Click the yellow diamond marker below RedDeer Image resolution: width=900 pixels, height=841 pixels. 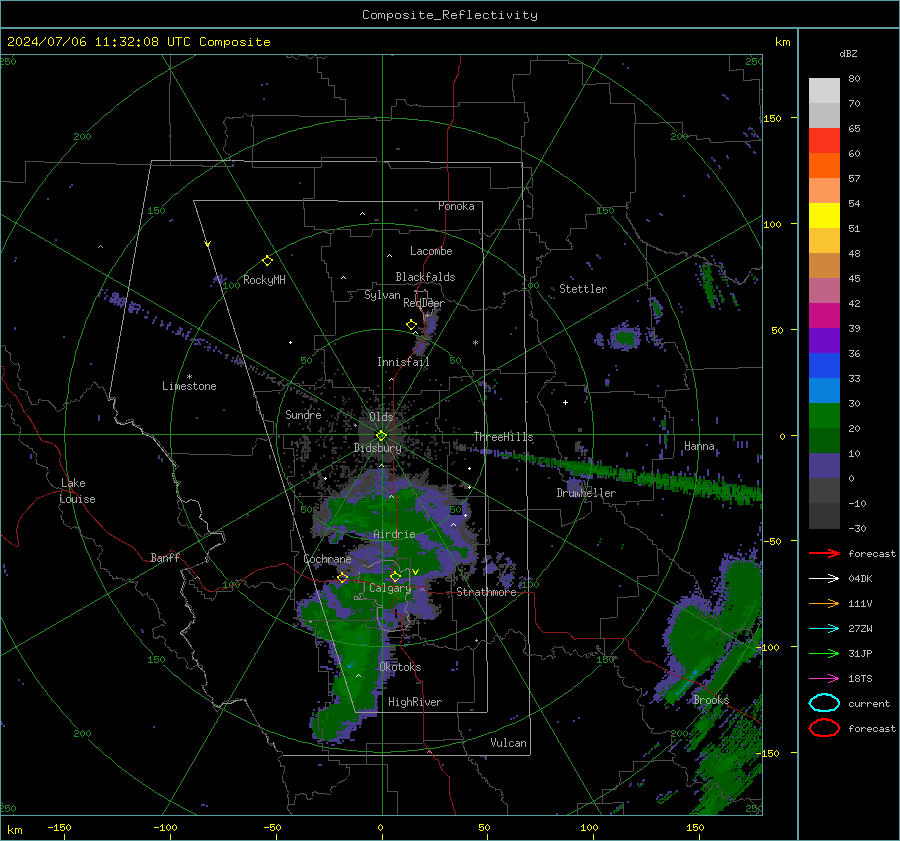(x=412, y=325)
